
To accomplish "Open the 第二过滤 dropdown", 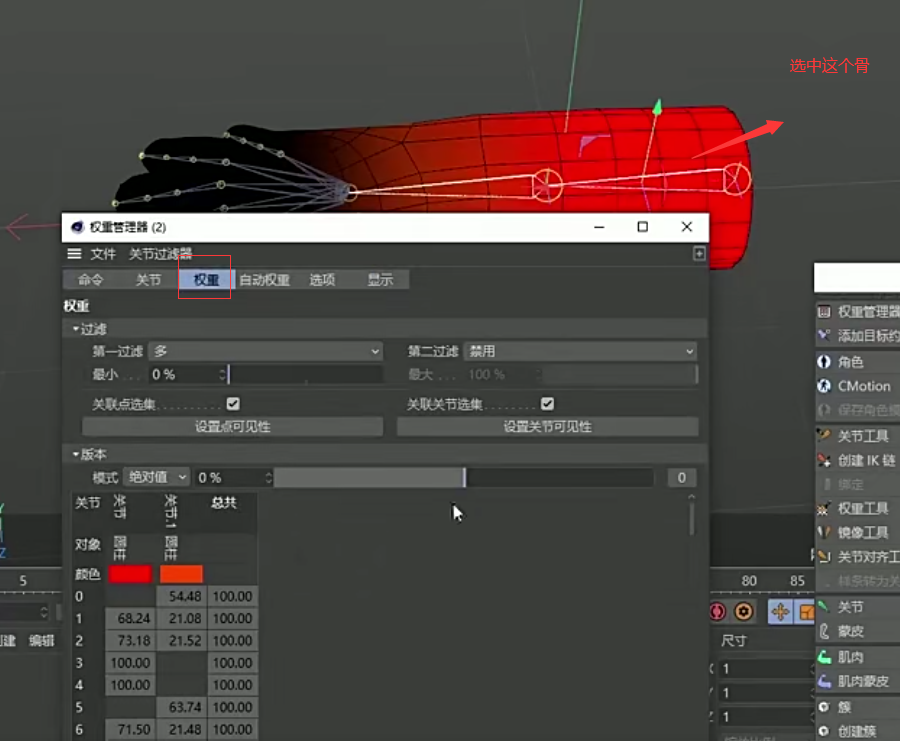I will [580, 351].
